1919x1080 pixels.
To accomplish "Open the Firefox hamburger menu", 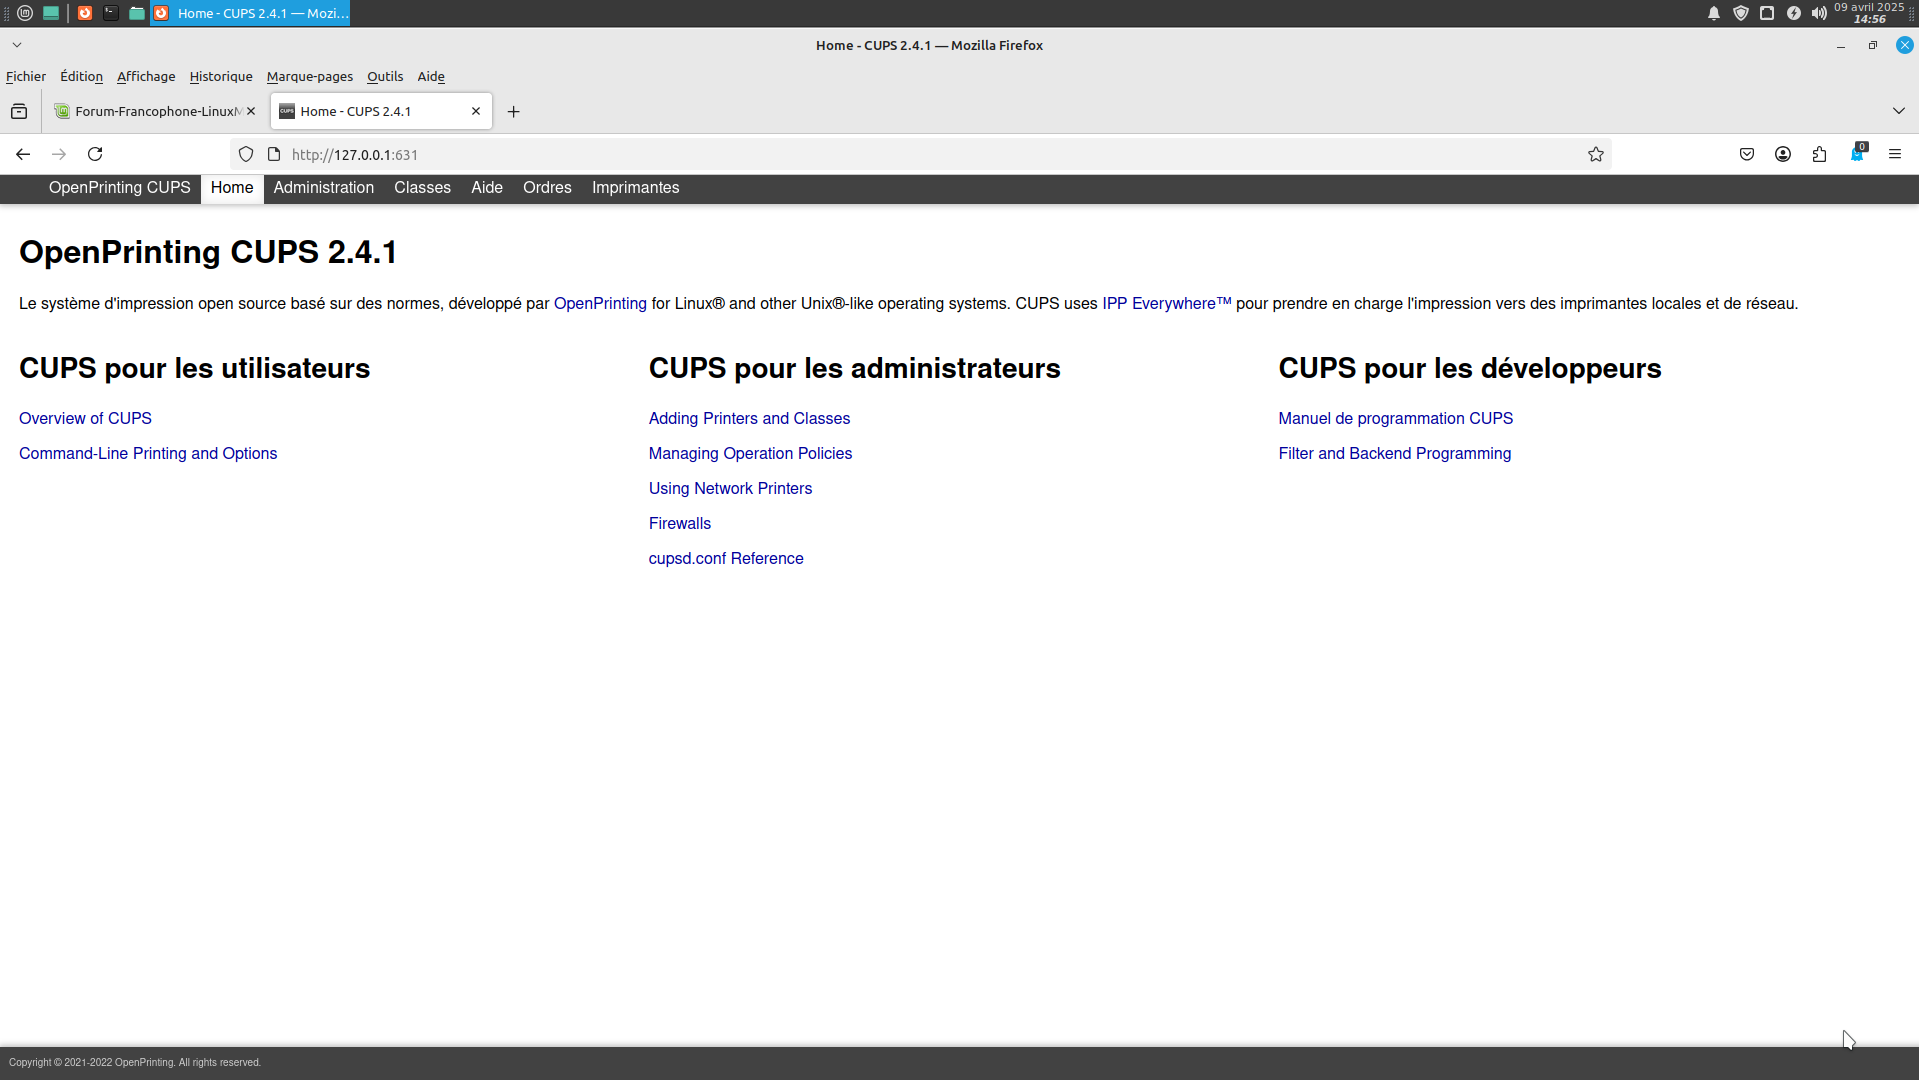I will 1895,154.
